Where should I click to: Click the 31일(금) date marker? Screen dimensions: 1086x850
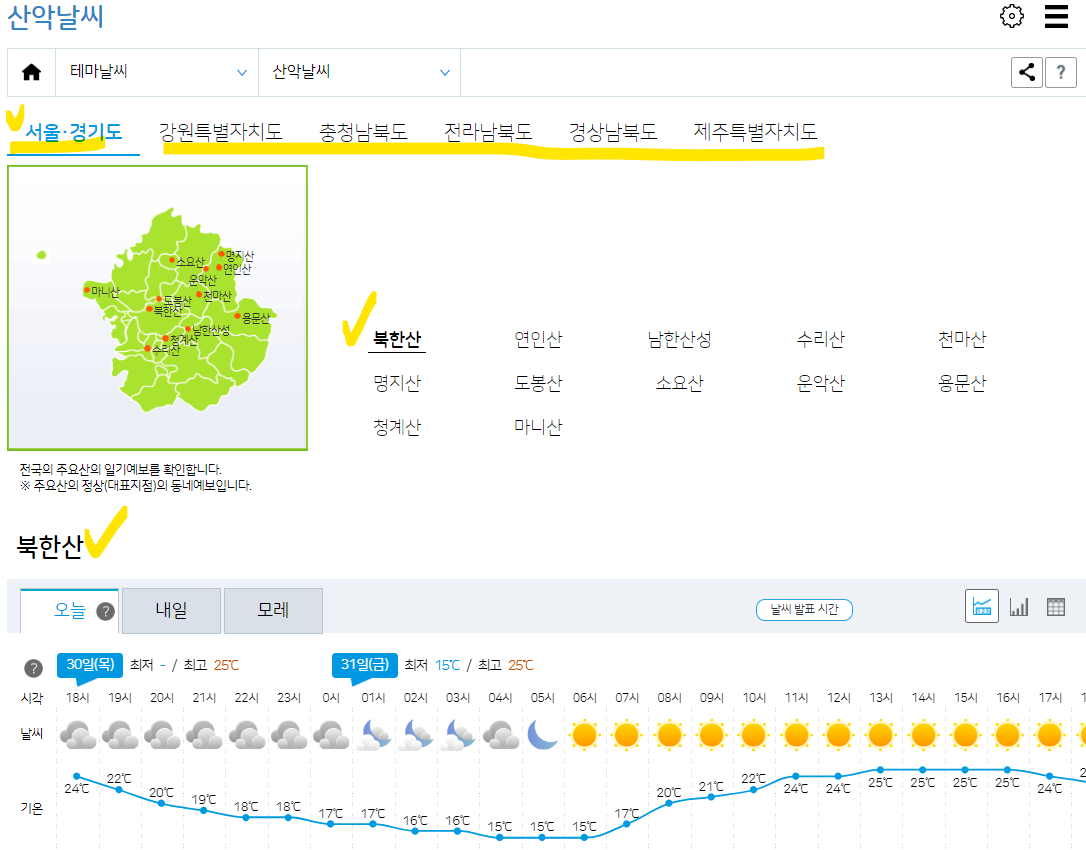click(x=365, y=662)
